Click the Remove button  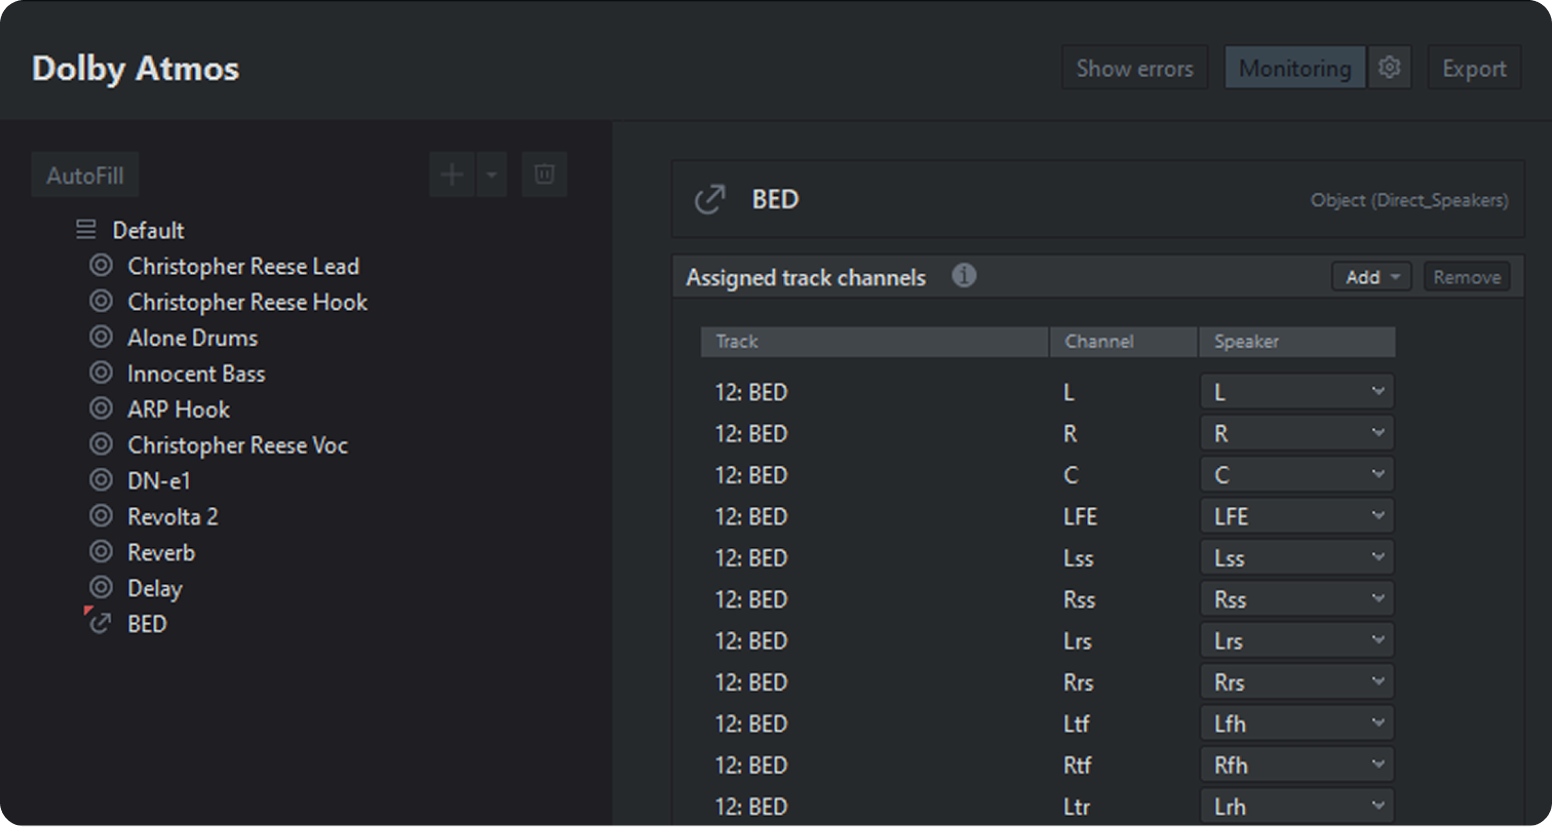[1467, 277]
